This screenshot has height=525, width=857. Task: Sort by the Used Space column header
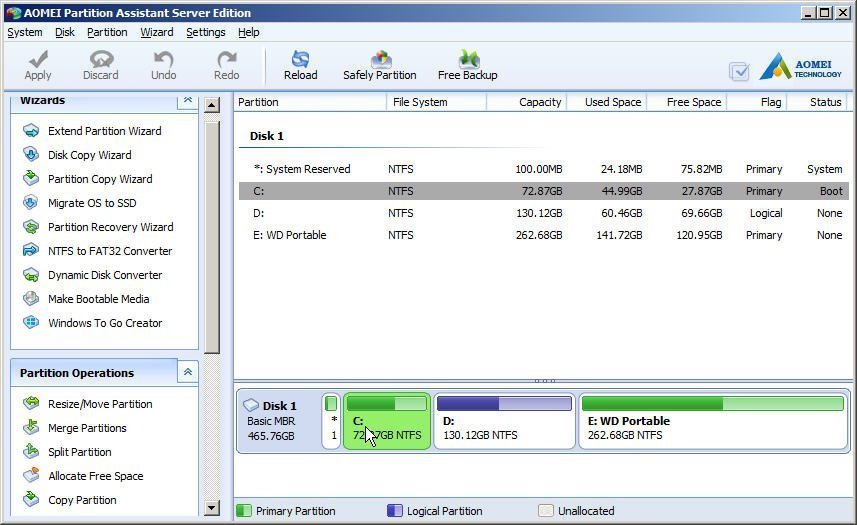point(607,102)
